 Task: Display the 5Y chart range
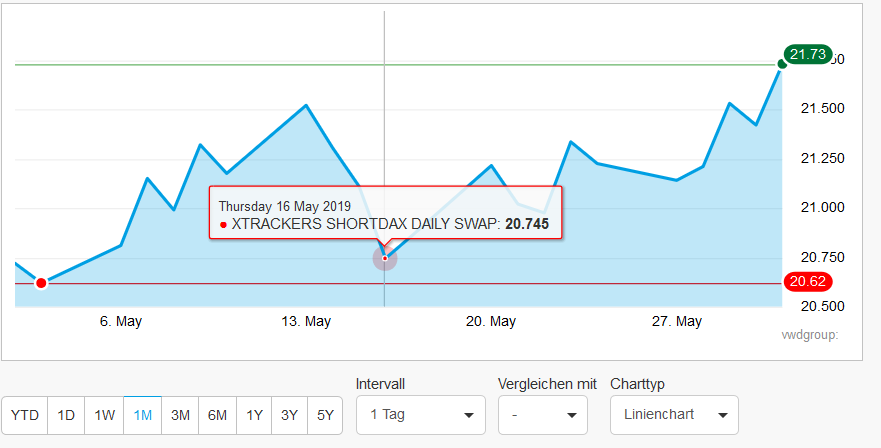pos(325,415)
